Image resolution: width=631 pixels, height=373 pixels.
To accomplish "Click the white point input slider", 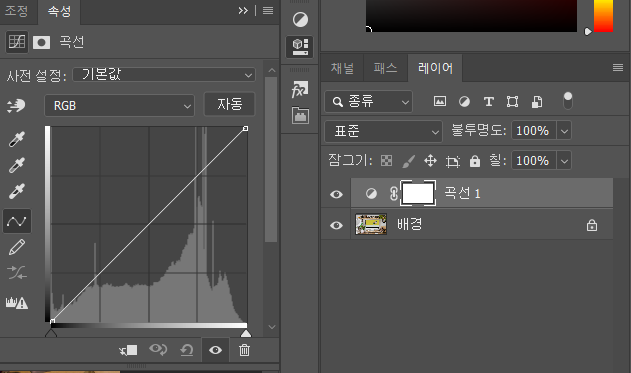I will [x=246, y=333].
